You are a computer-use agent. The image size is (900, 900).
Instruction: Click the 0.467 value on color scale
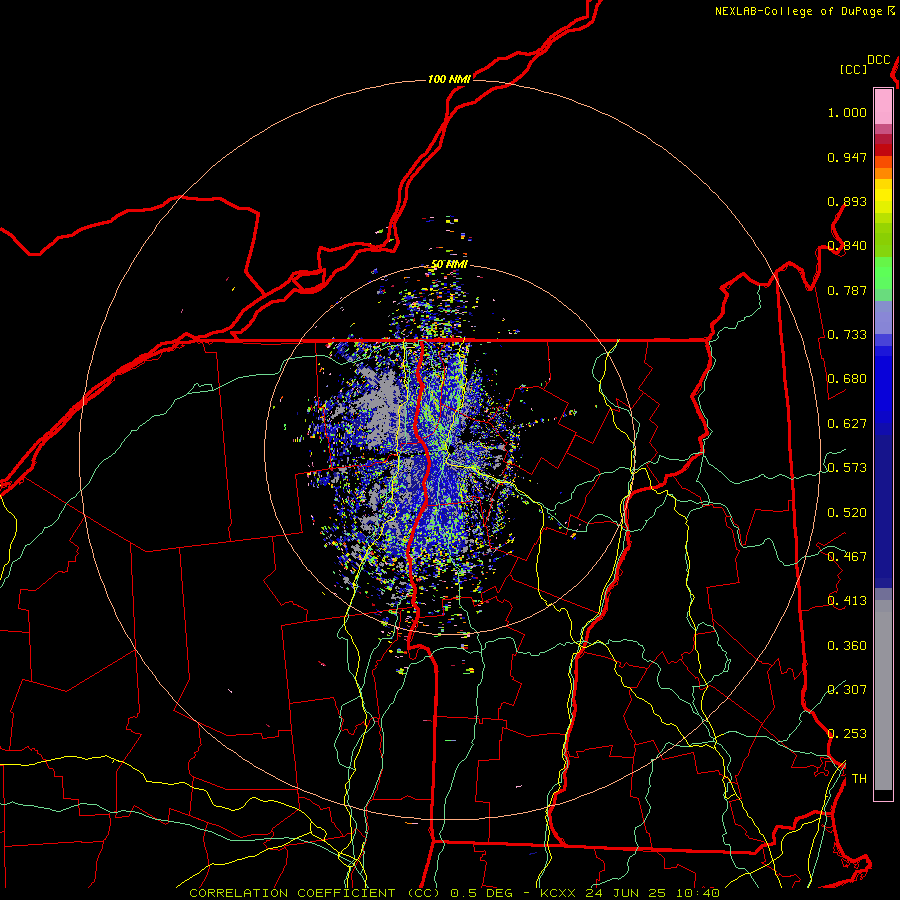(847, 557)
